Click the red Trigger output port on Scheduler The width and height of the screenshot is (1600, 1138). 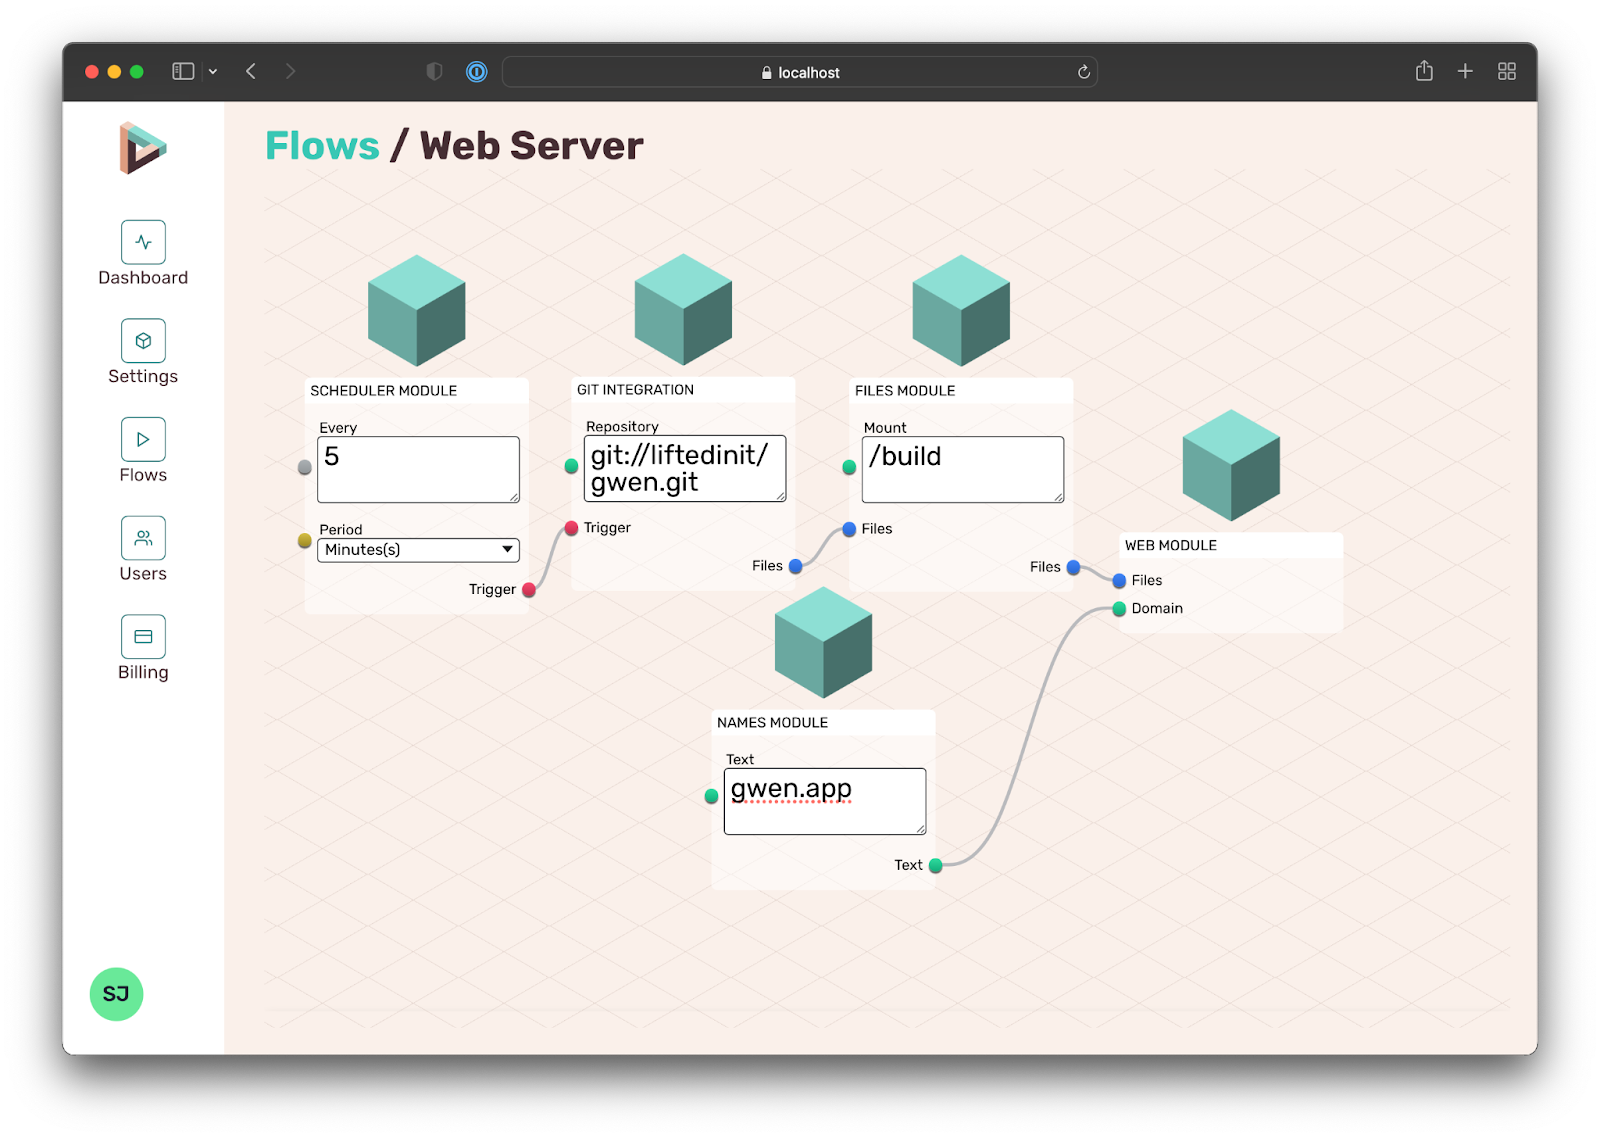click(529, 590)
